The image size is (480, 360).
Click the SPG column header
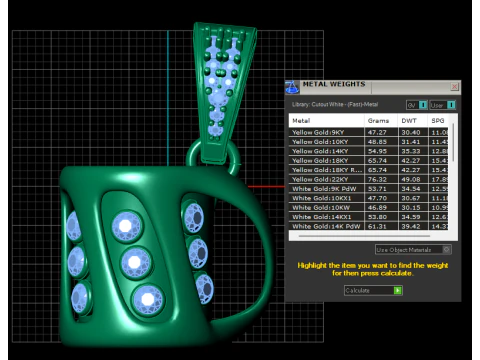[x=438, y=121]
